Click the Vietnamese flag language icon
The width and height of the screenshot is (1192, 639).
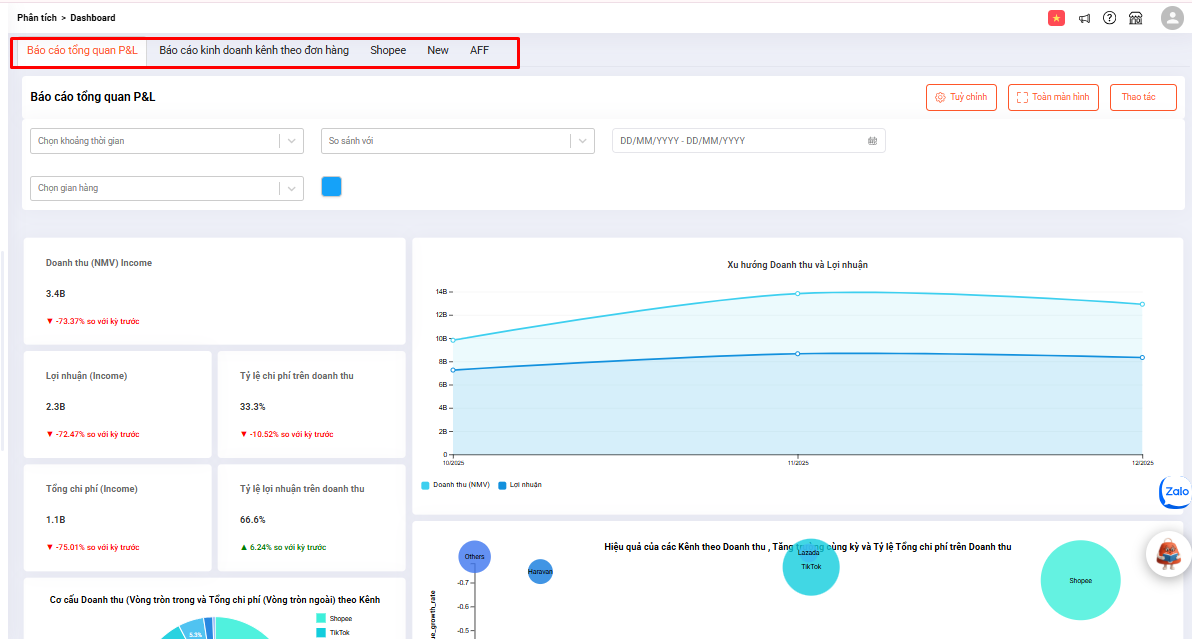tap(1056, 18)
